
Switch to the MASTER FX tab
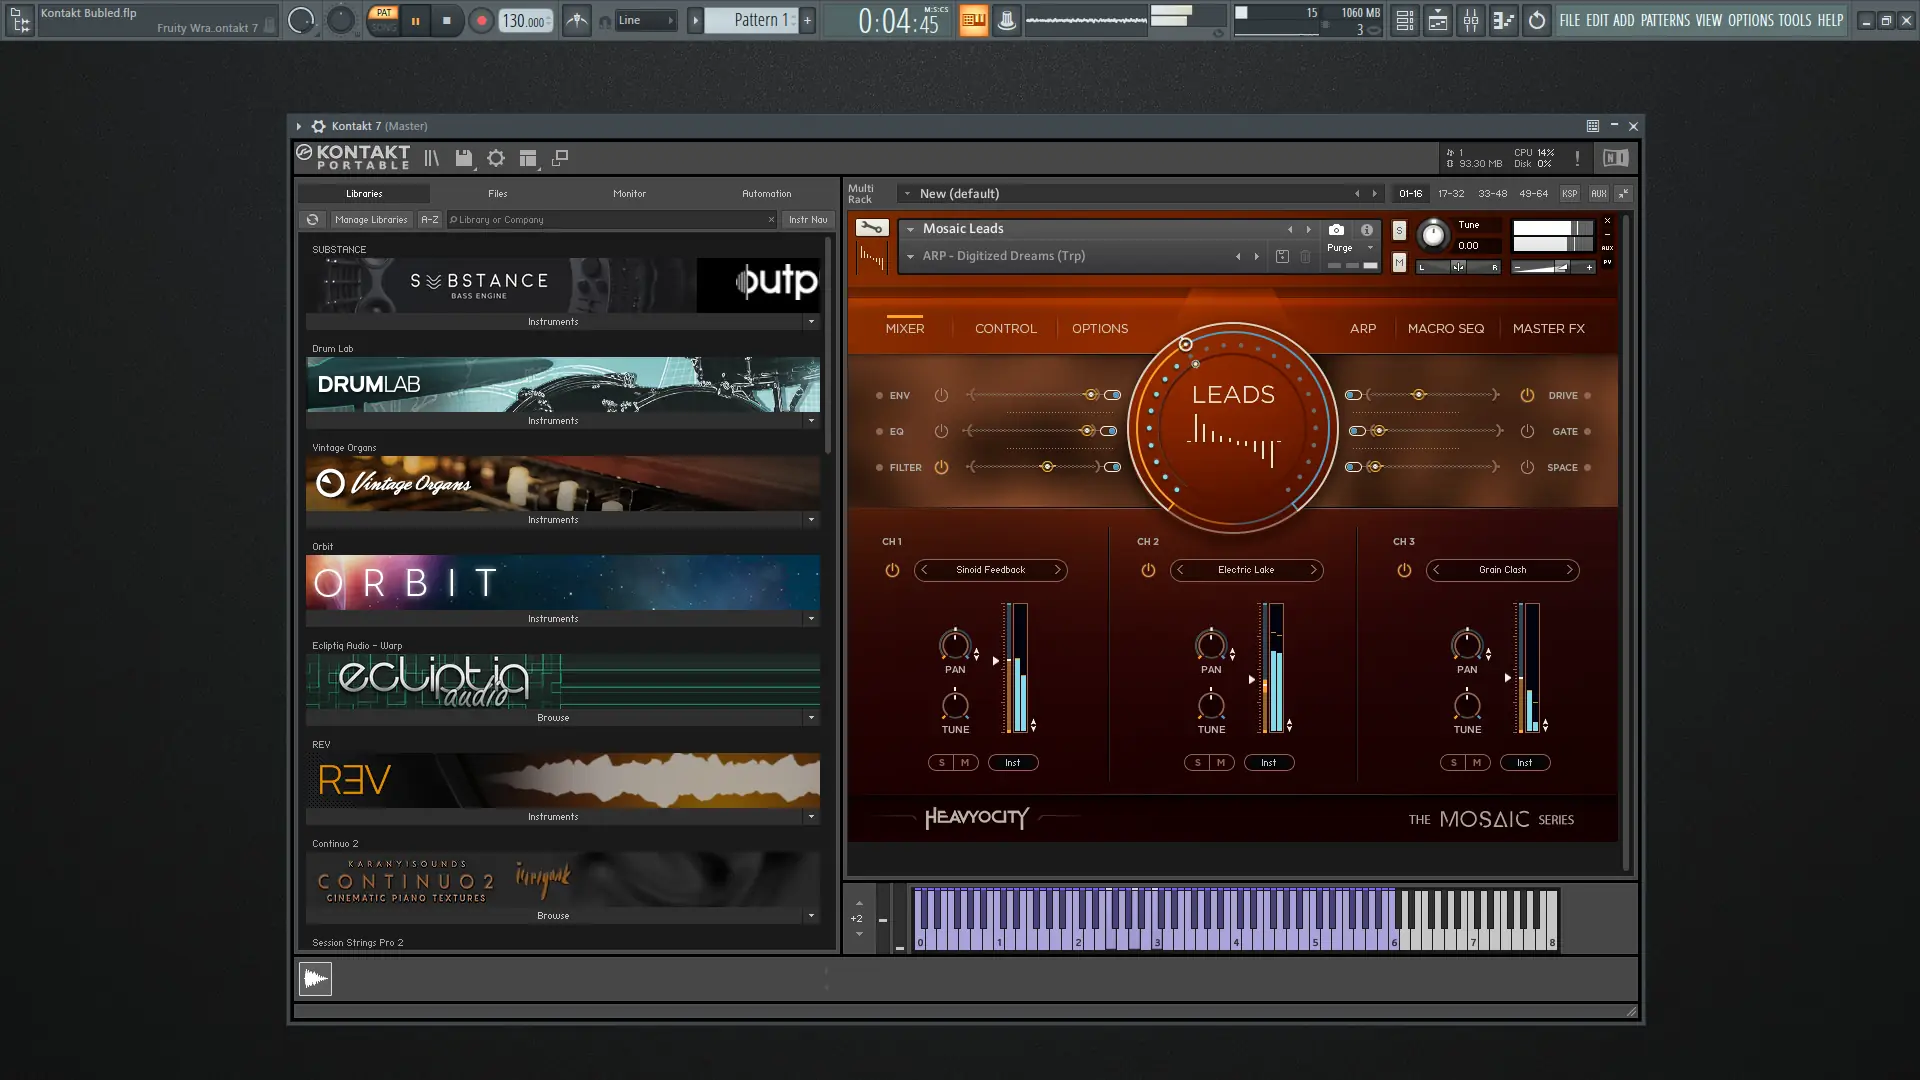point(1548,328)
